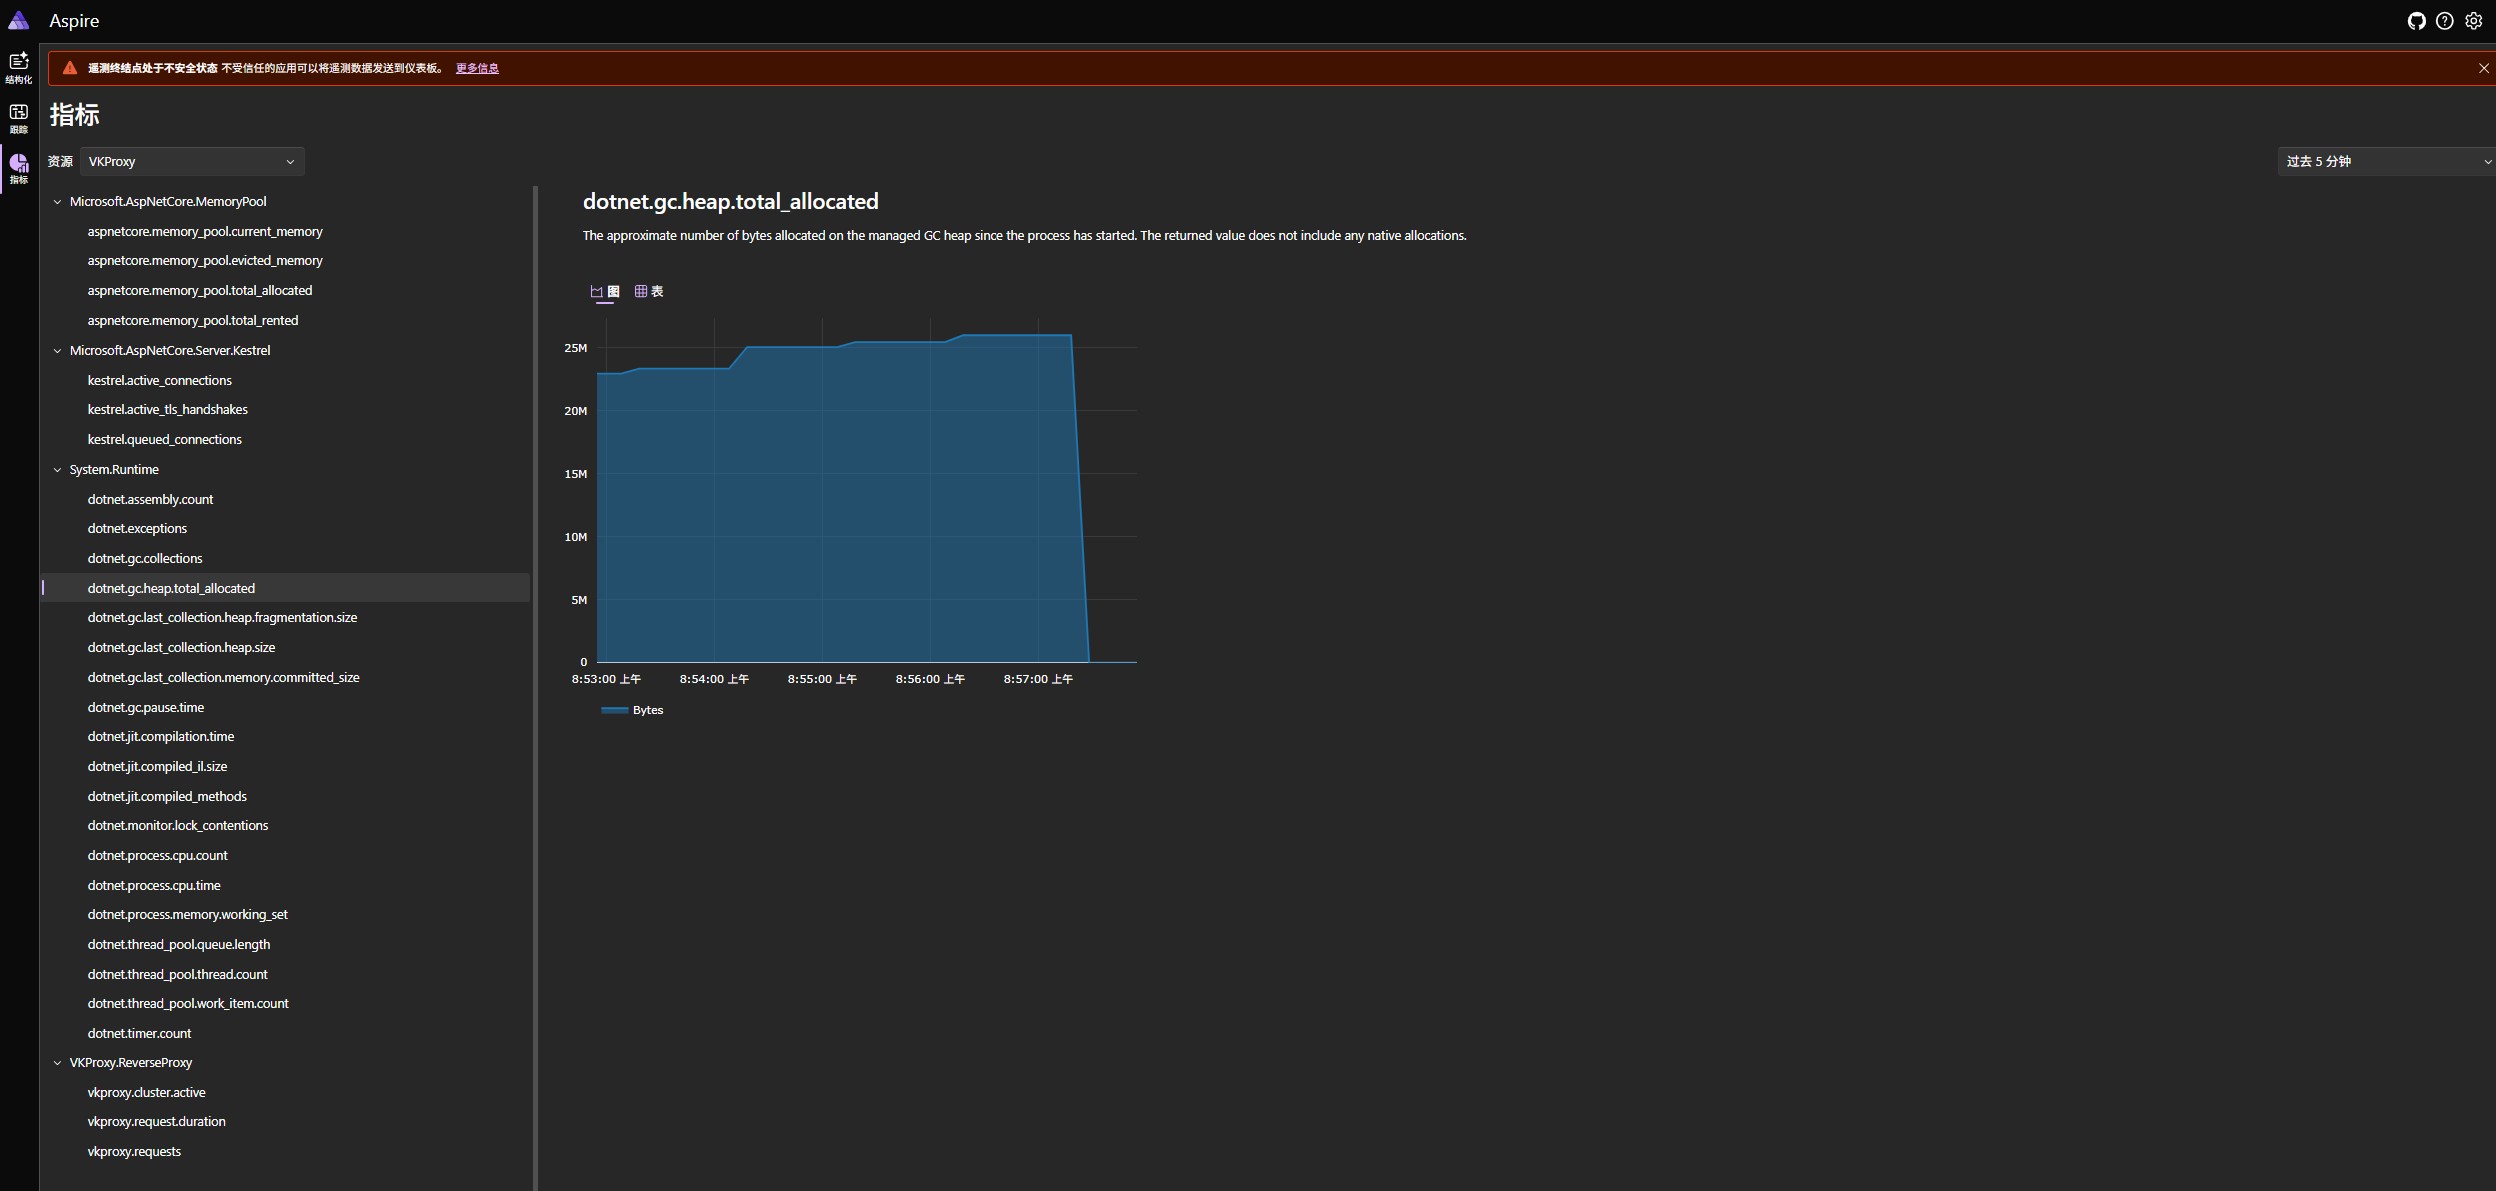The image size is (2496, 1191).
Task: Open the settings gear icon
Action: coord(2473,21)
